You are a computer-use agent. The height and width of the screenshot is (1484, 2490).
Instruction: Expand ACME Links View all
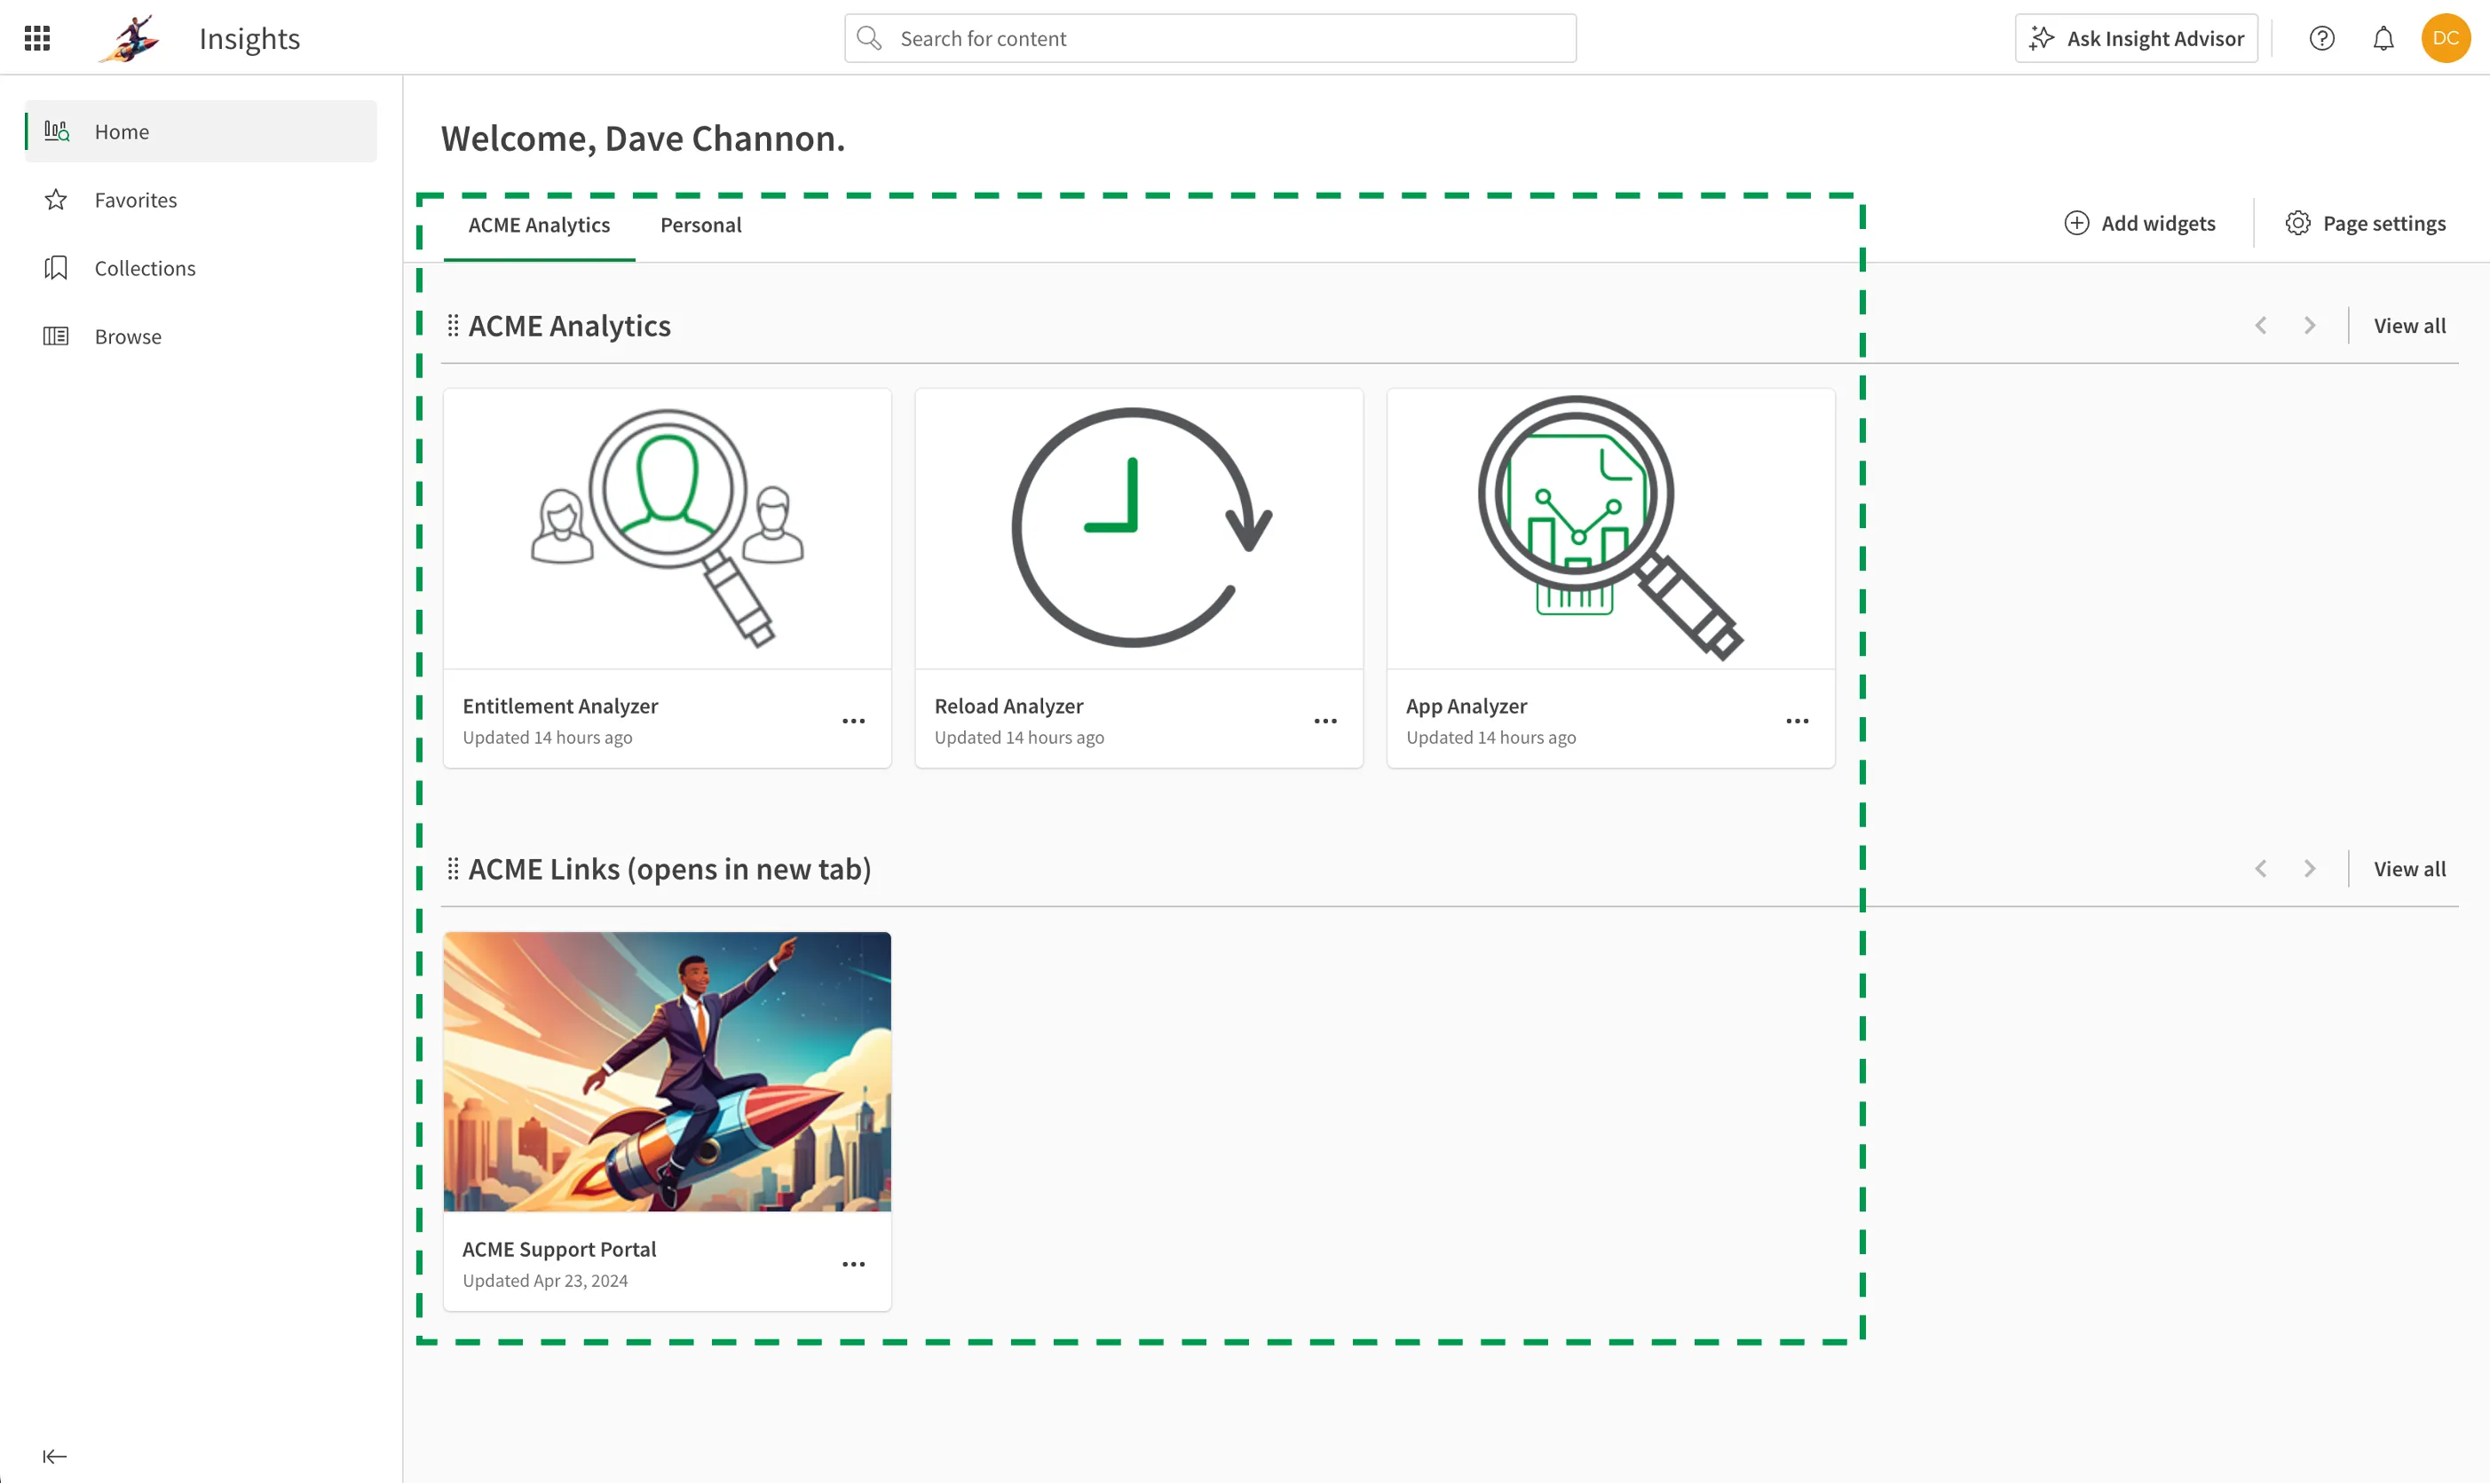click(x=2410, y=867)
